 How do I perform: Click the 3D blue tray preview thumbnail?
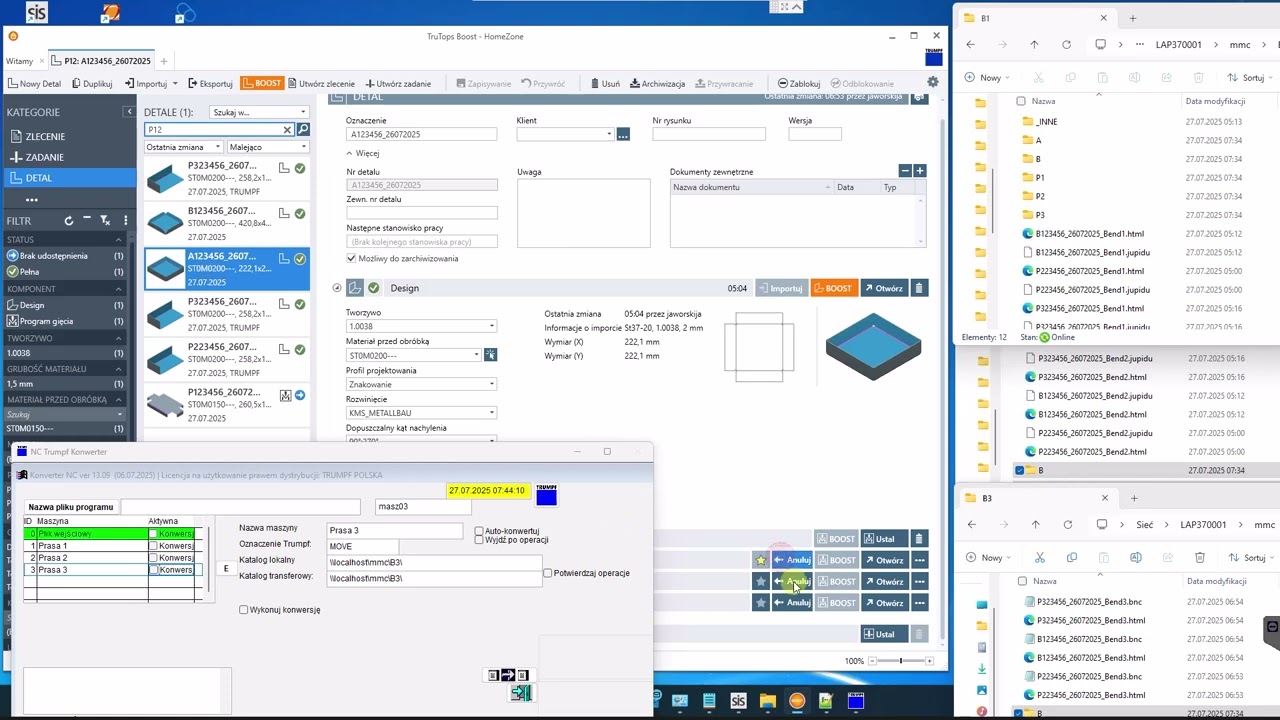(x=873, y=346)
